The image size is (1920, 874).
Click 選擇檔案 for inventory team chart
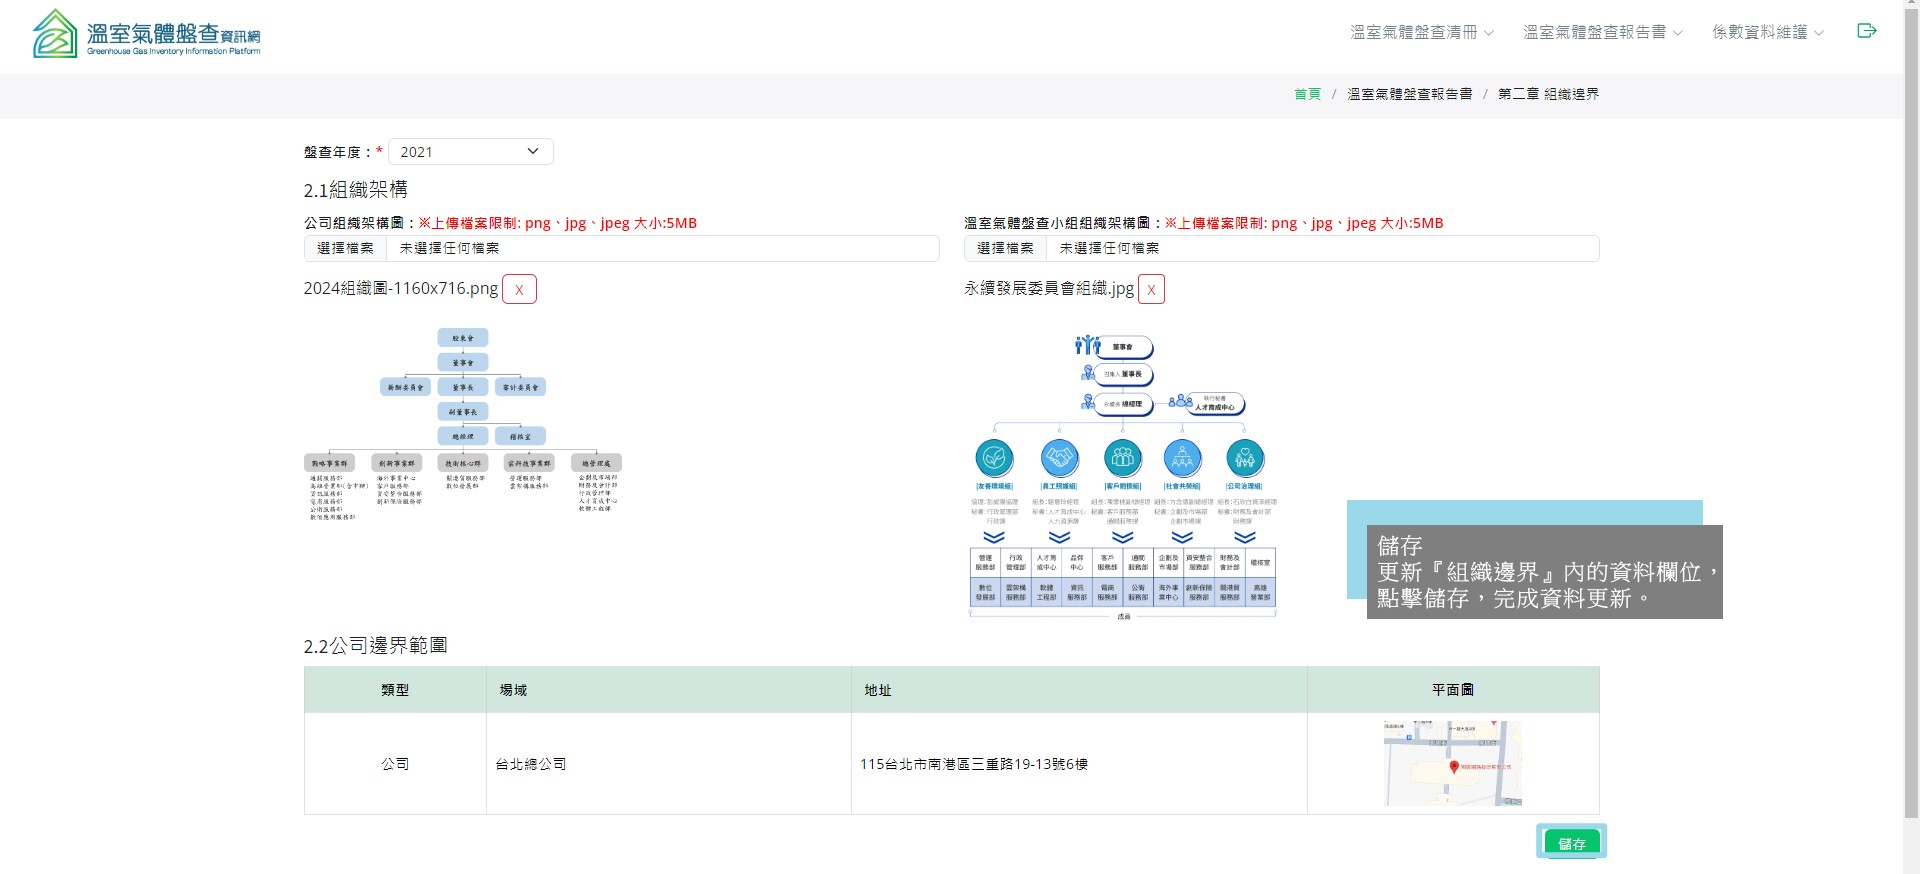[x=1005, y=248]
